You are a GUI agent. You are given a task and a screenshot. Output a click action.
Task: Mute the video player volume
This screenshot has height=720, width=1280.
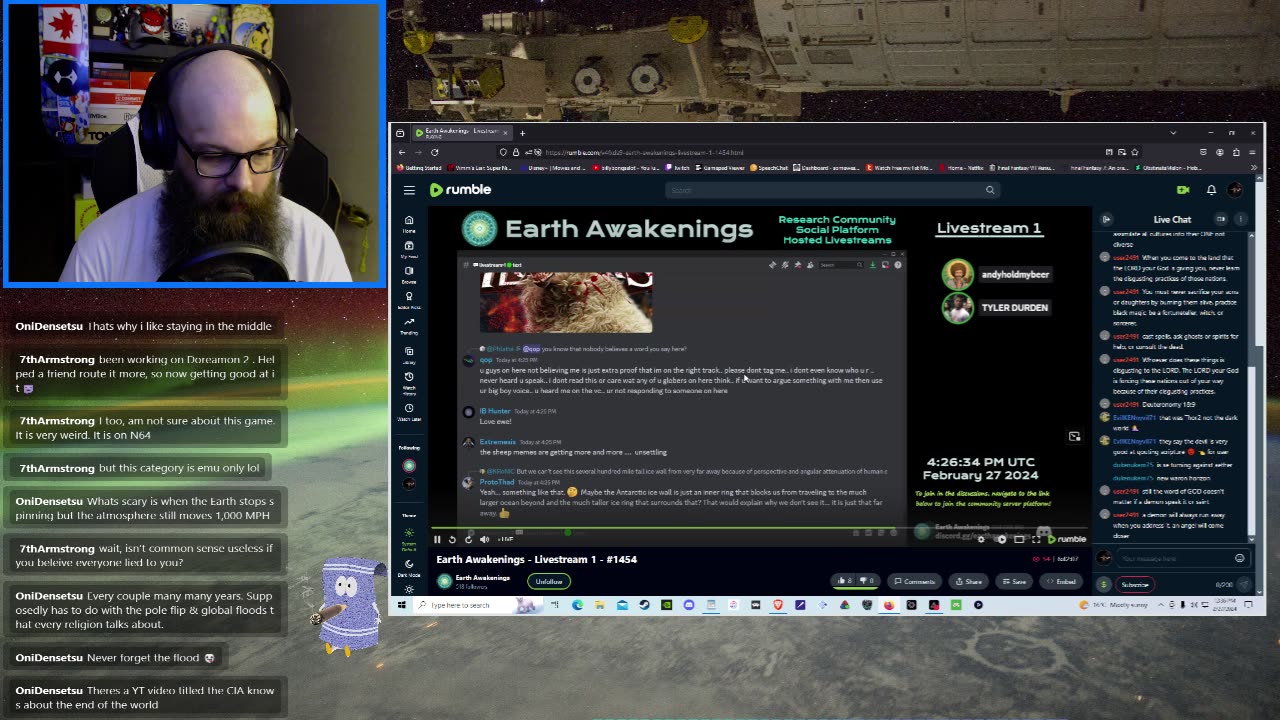[x=484, y=539]
